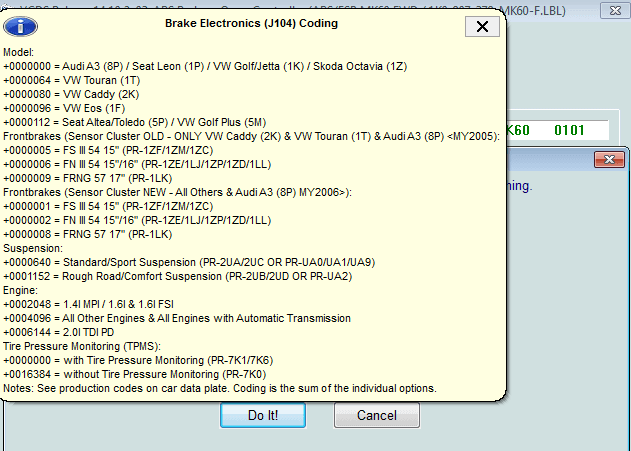Select the 'Suspension:' heading

[x=33, y=248]
